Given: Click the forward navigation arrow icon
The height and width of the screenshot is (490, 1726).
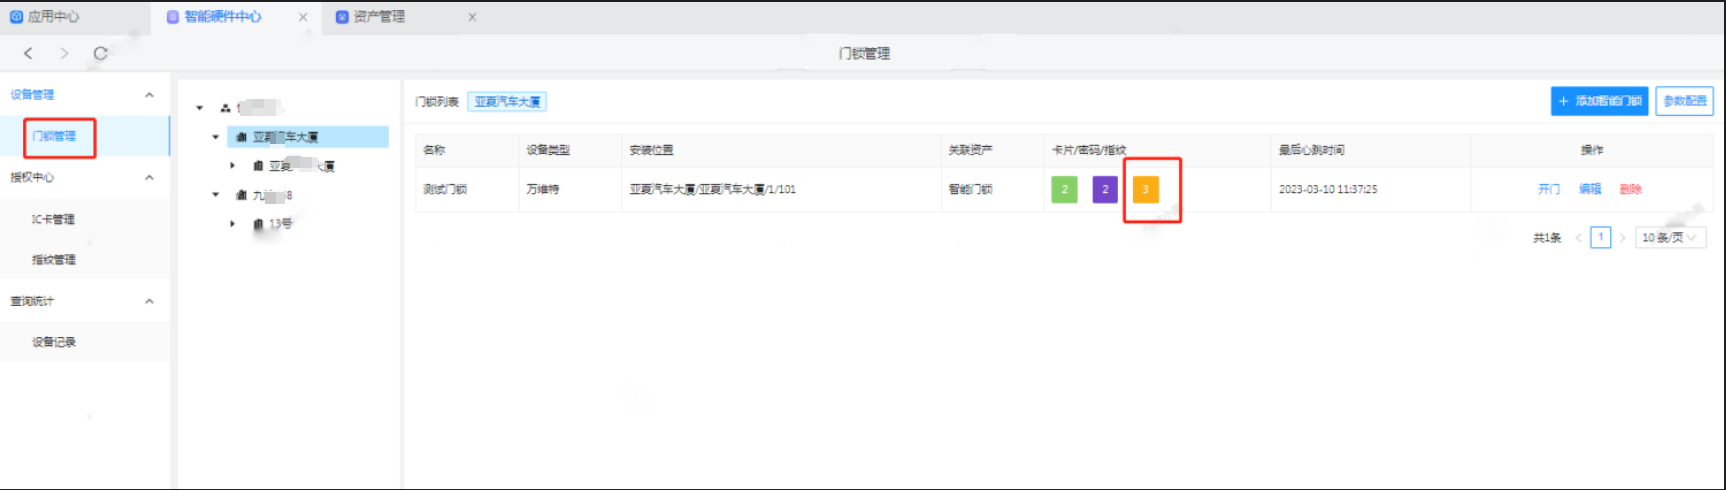Looking at the screenshot, I should click(x=64, y=53).
